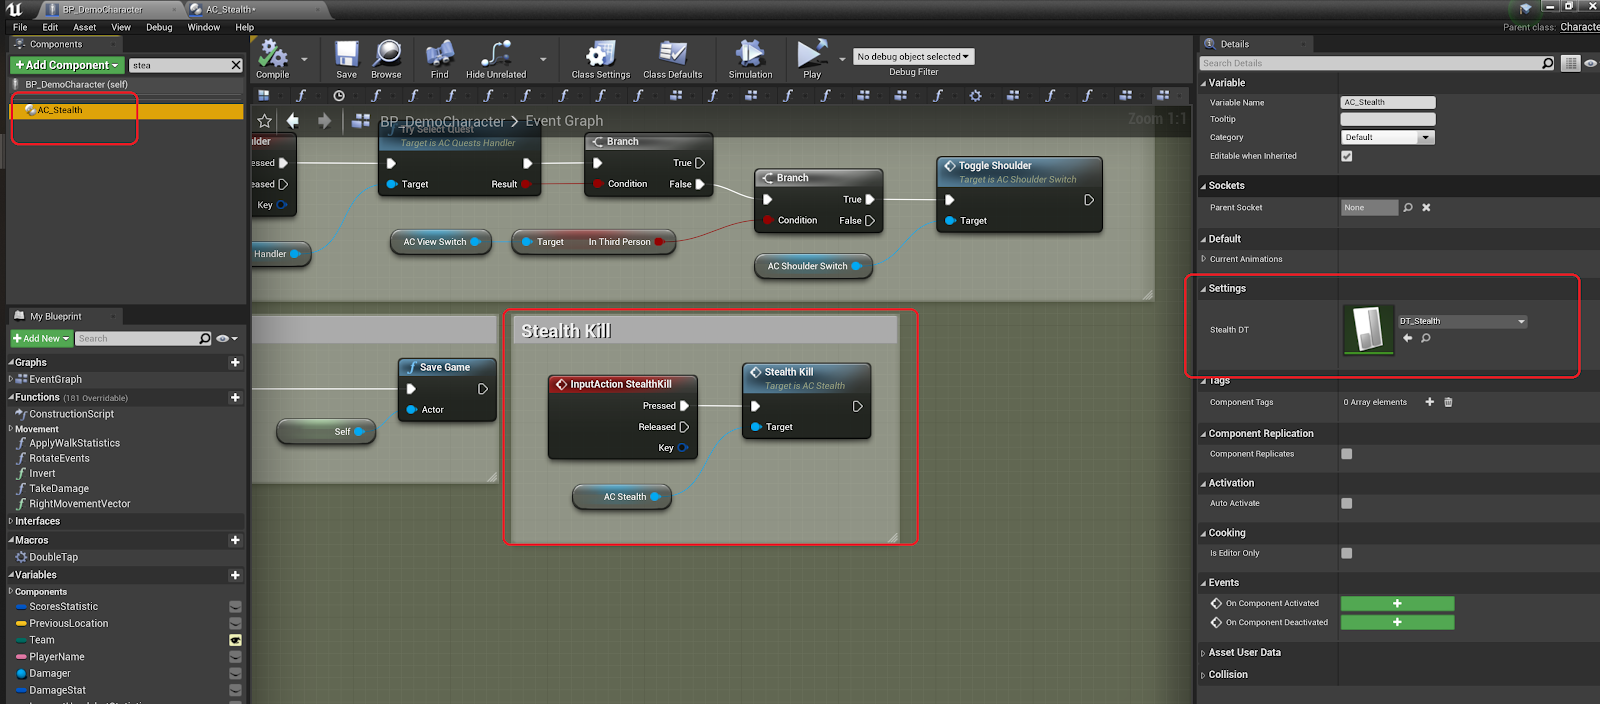Click BP_DemoCharacter breadcrumb

click(442, 121)
